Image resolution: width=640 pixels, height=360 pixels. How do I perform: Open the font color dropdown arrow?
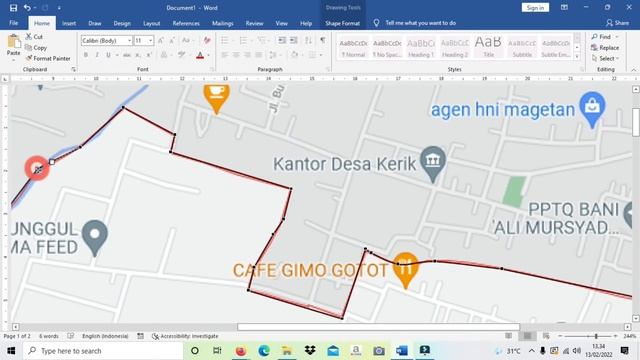pos(209,55)
